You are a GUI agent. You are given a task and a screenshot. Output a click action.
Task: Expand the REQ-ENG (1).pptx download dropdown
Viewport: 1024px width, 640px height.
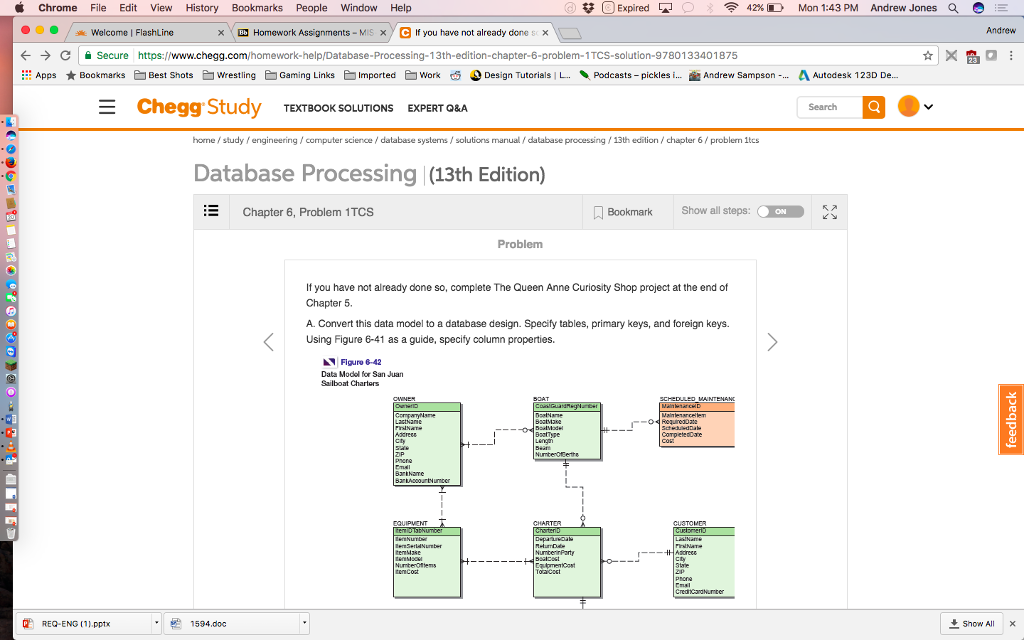[156, 622]
